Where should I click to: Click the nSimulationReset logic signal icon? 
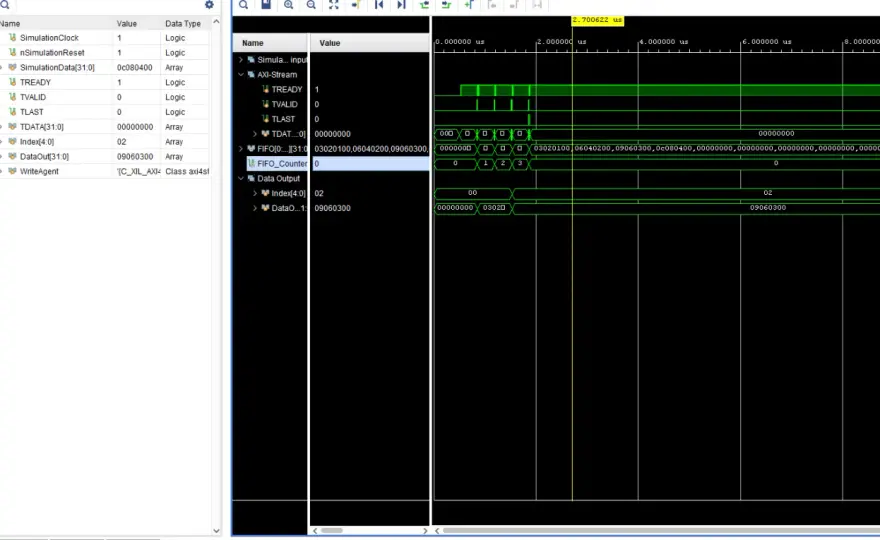(x=12, y=52)
